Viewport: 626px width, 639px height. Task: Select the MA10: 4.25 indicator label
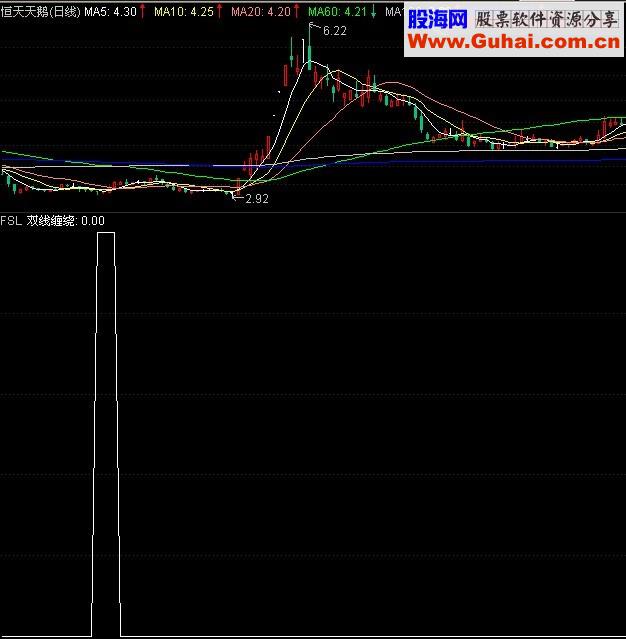pos(184,12)
